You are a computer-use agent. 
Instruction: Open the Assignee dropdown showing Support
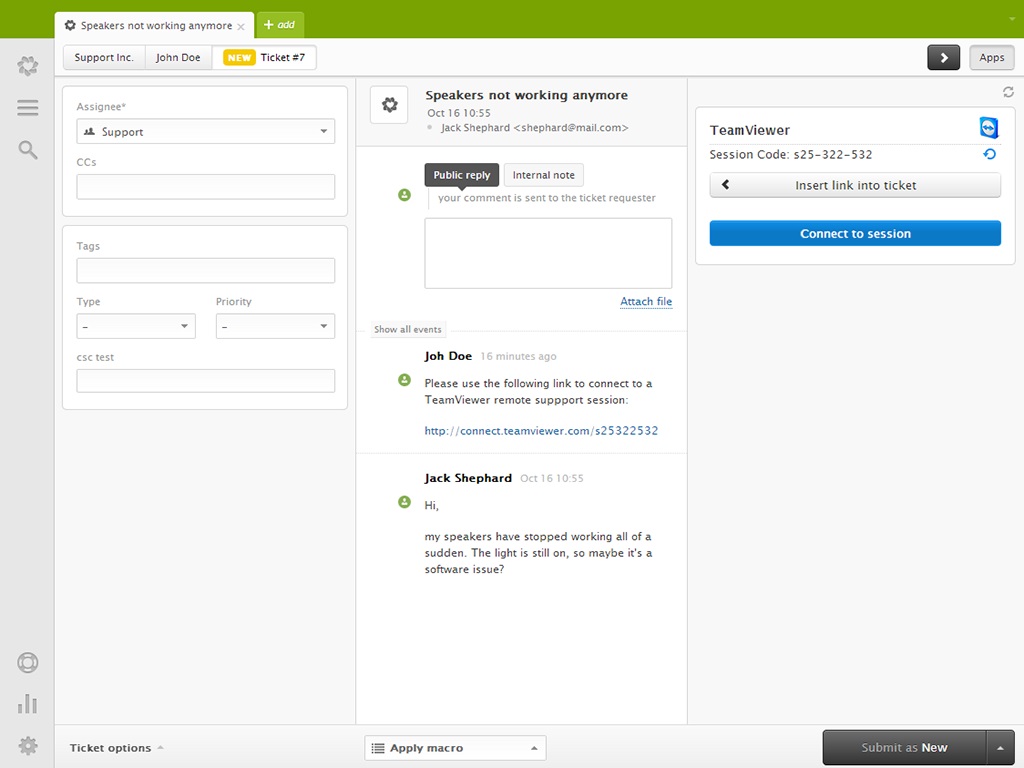(x=206, y=132)
